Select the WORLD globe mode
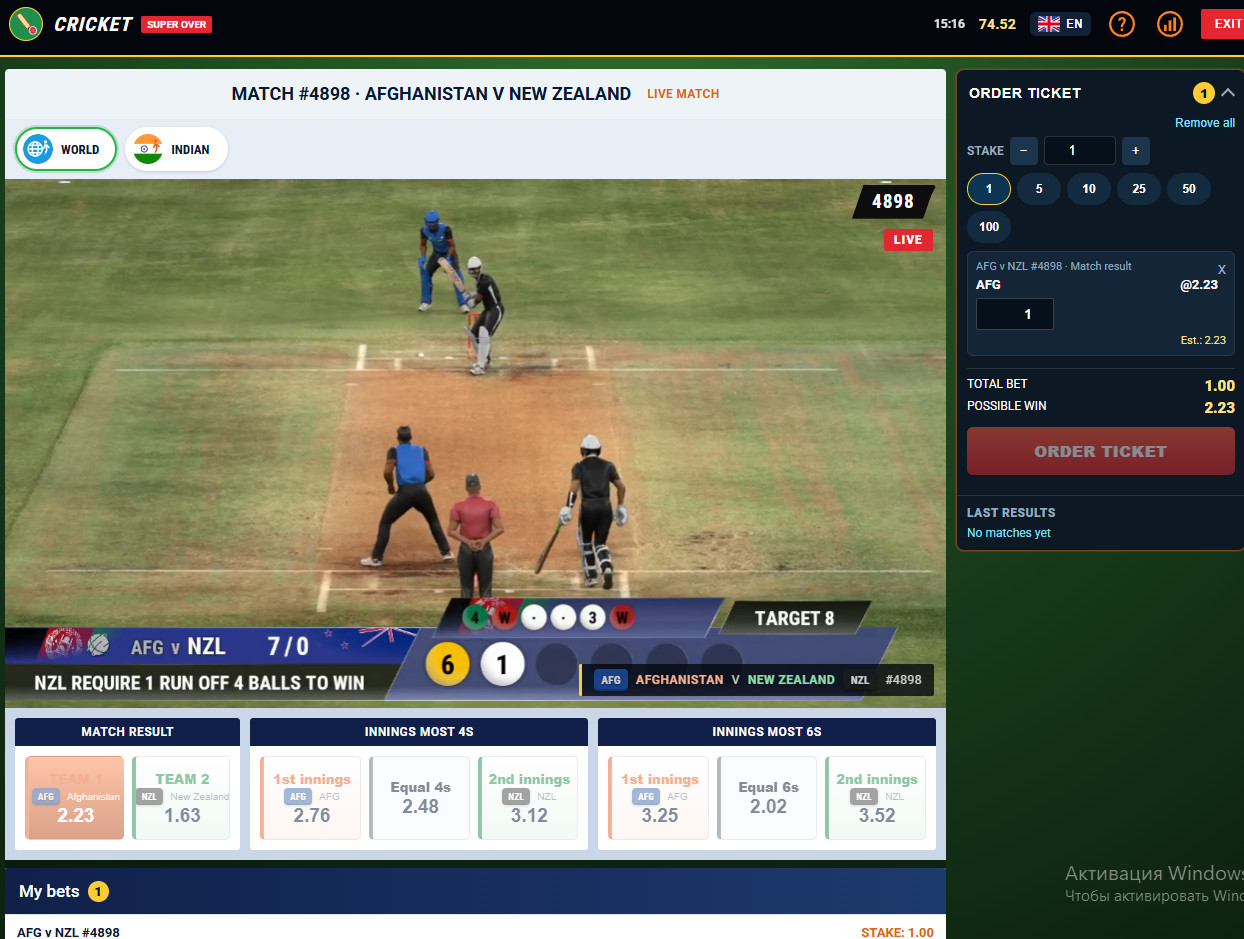The width and height of the screenshot is (1244, 939). (66, 149)
